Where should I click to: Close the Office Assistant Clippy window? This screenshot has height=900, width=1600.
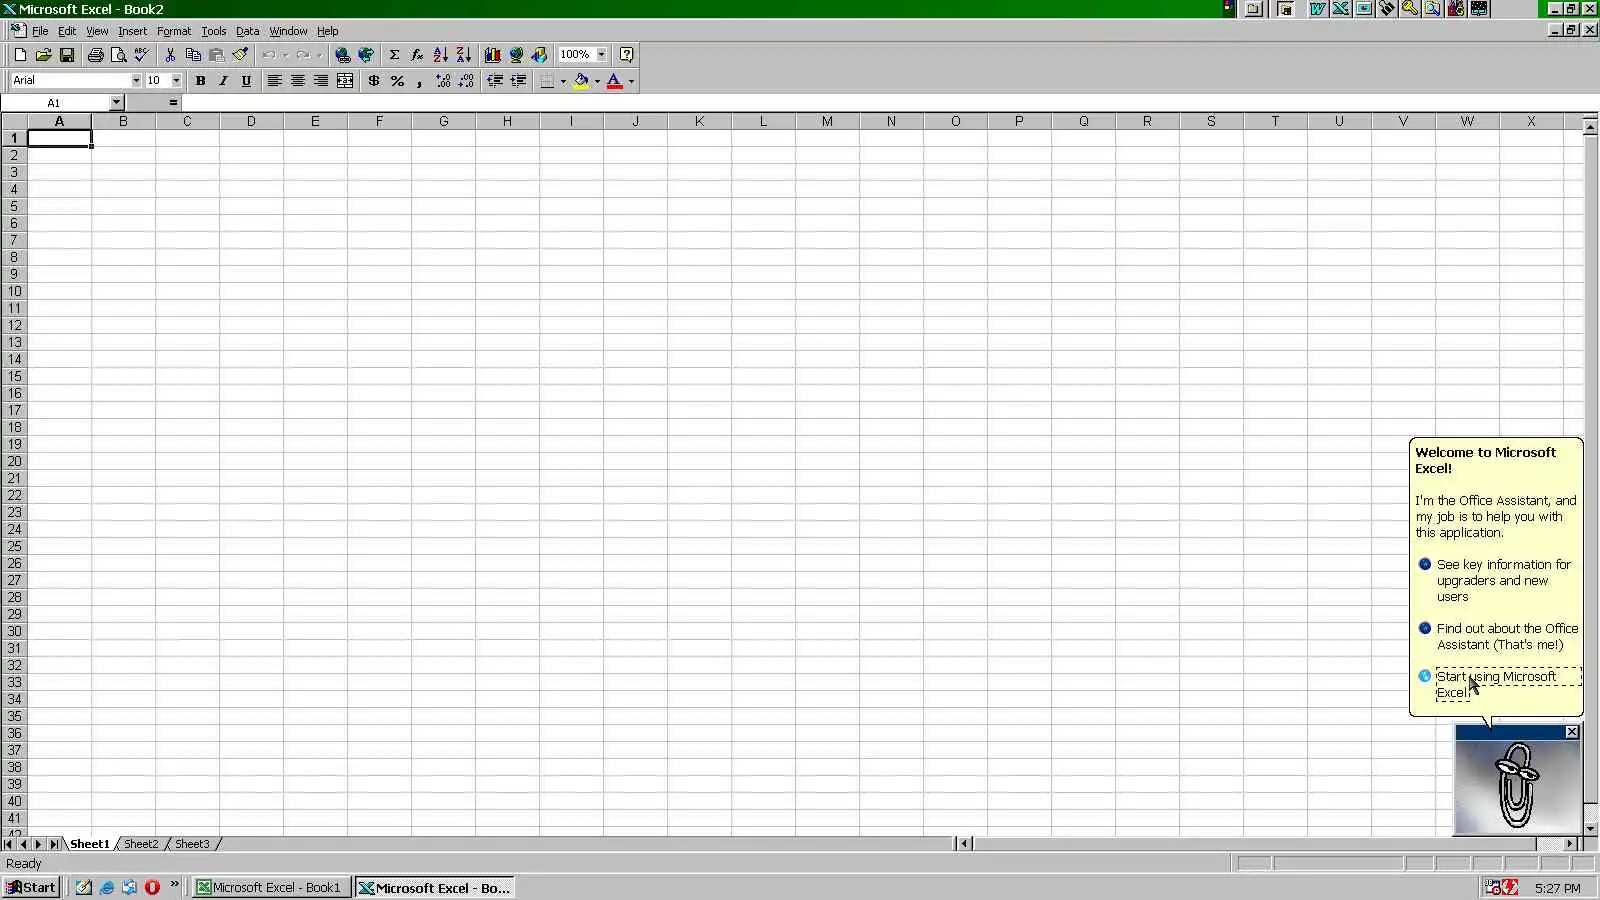(1572, 732)
